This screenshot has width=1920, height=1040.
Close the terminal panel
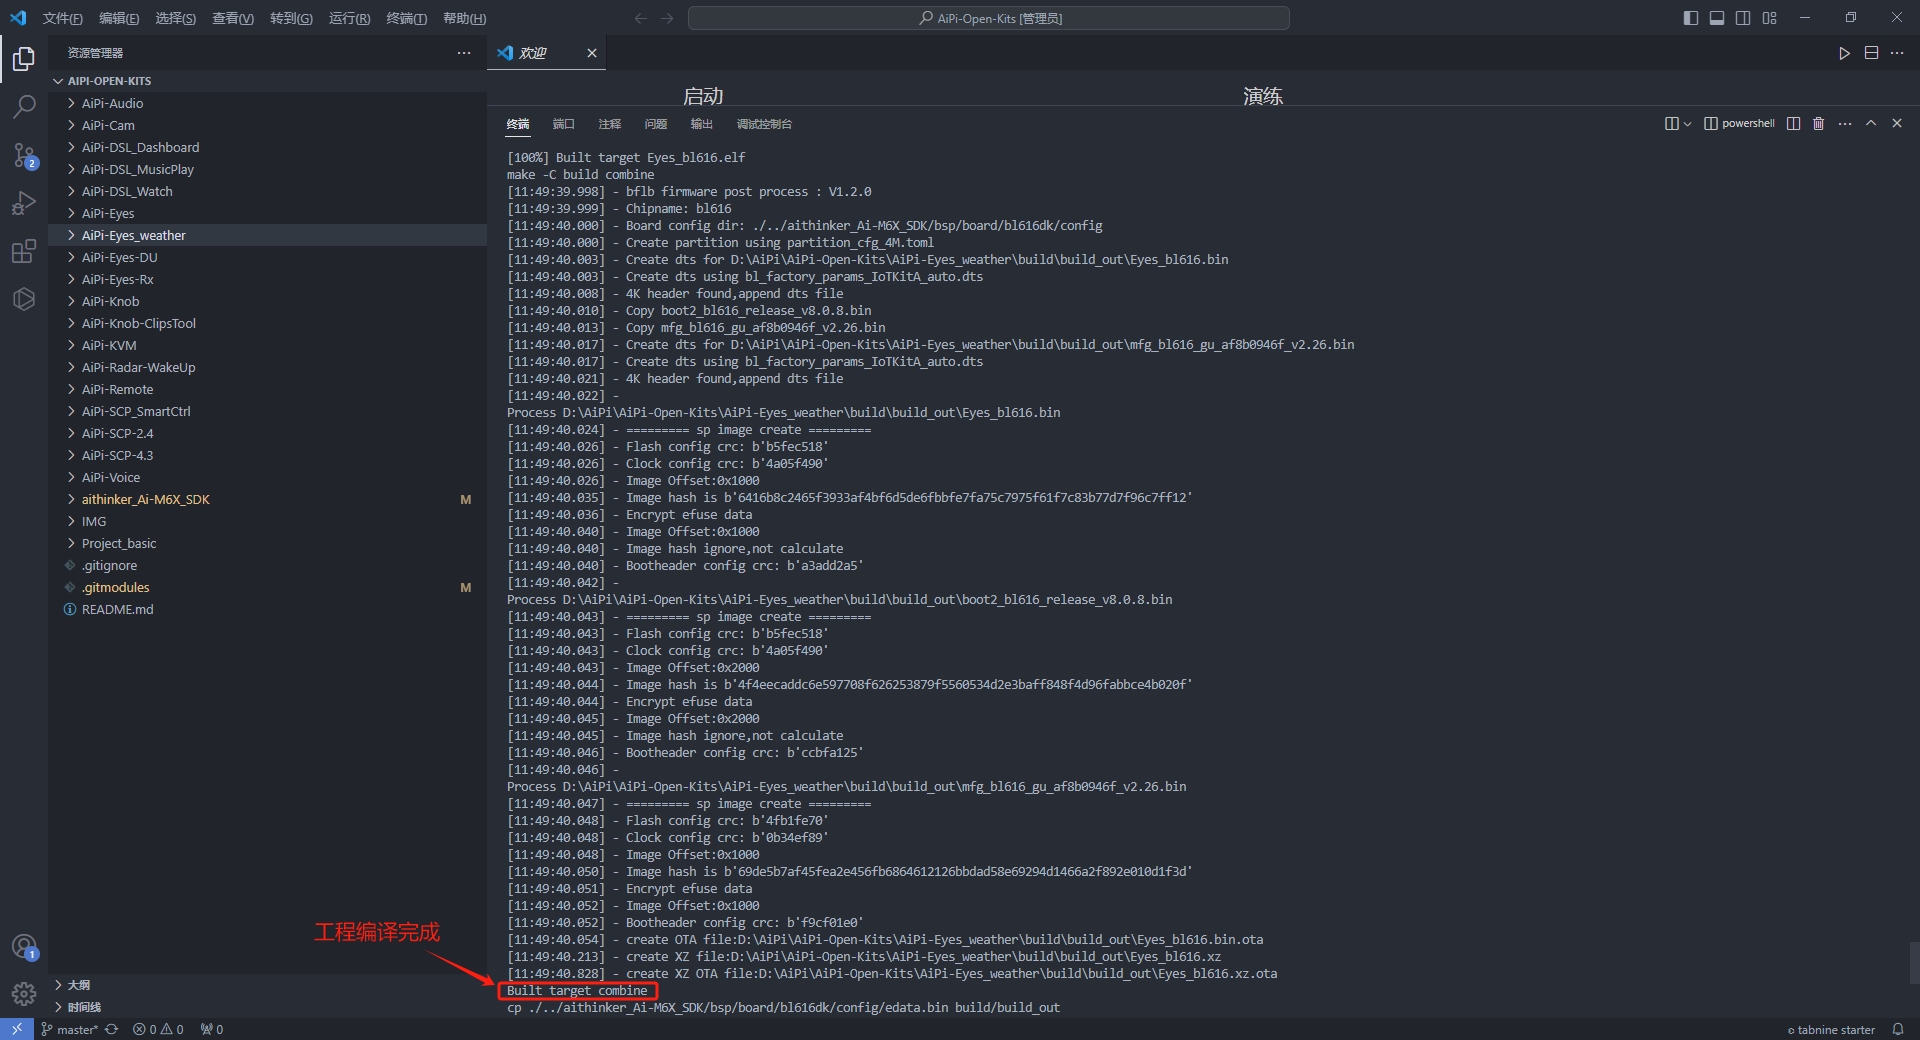(1897, 123)
